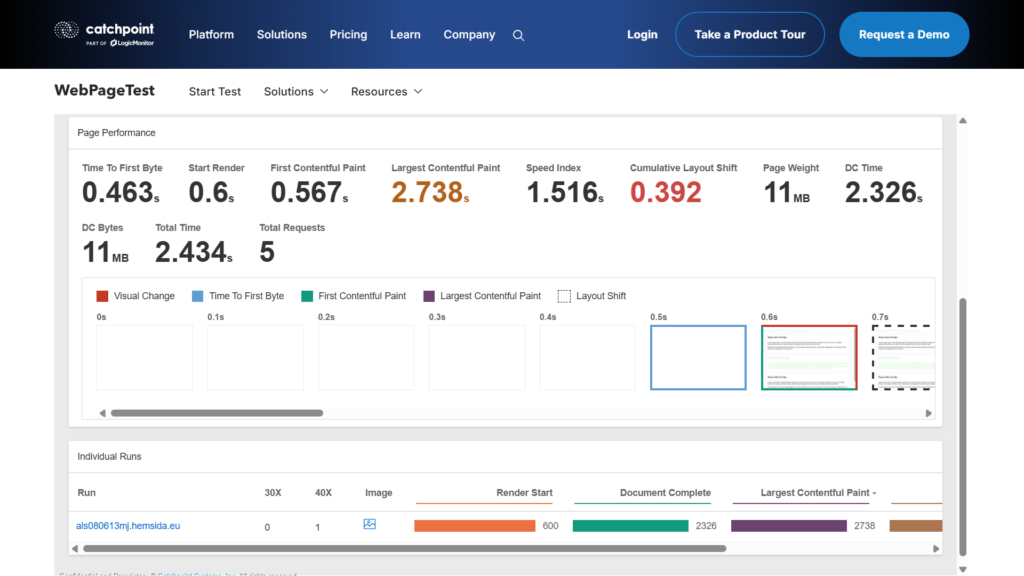Select the 0.6s filmstrip thumbnail
1024x576 pixels.
click(x=809, y=357)
